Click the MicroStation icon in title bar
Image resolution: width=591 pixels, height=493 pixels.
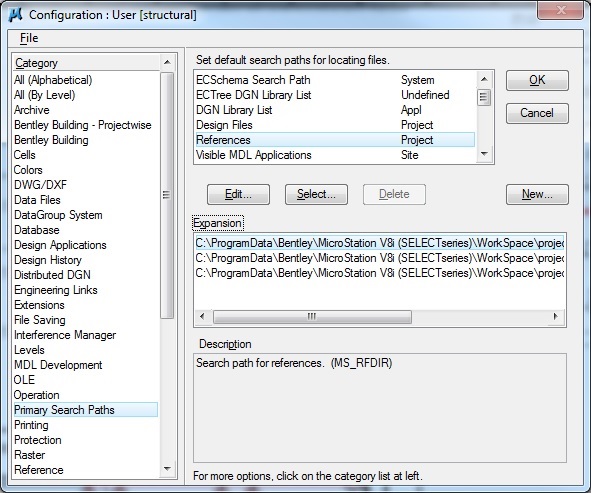coord(15,15)
